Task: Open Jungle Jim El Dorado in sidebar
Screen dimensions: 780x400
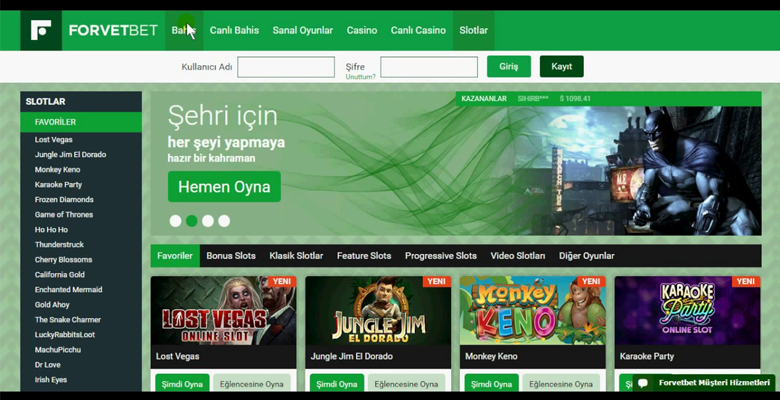Action: 70,155
